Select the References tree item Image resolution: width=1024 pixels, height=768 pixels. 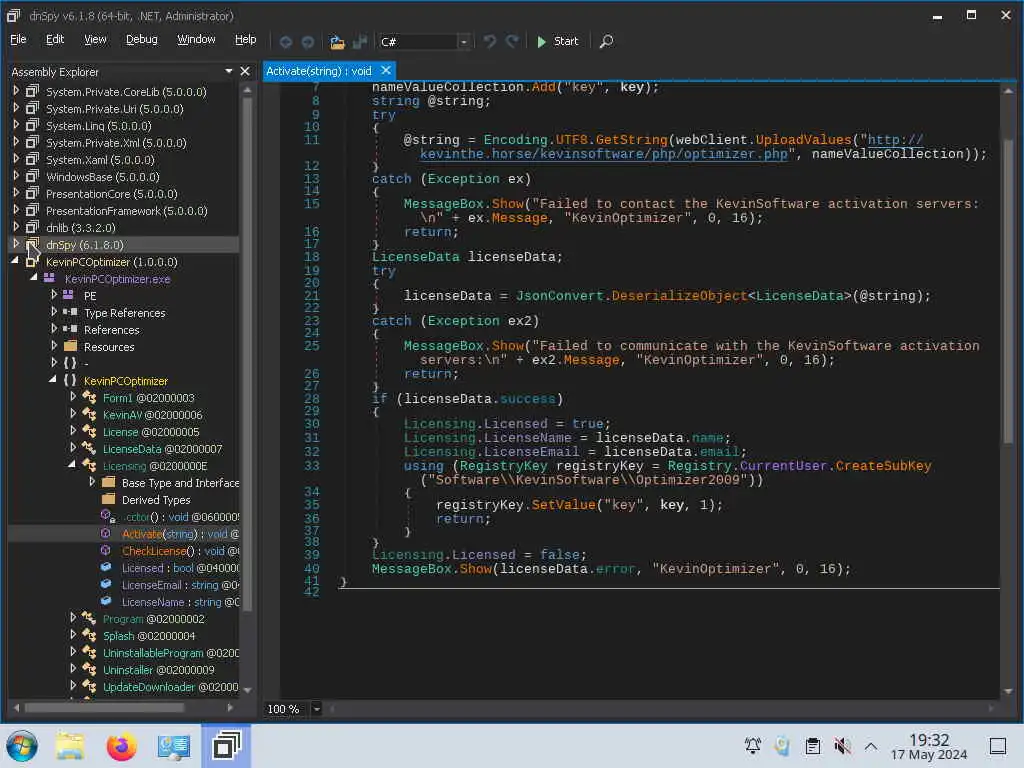click(x=112, y=330)
